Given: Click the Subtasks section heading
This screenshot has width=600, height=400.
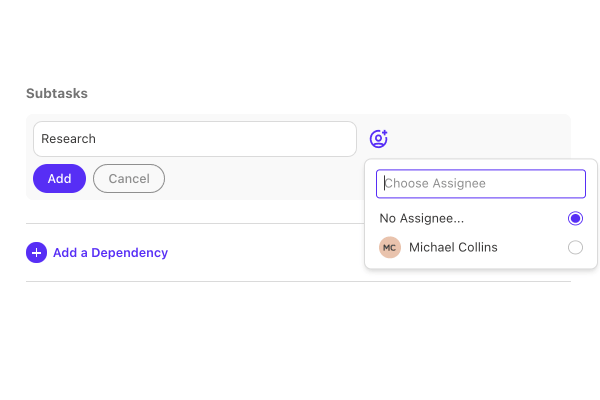Looking at the screenshot, I should point(57,93).
